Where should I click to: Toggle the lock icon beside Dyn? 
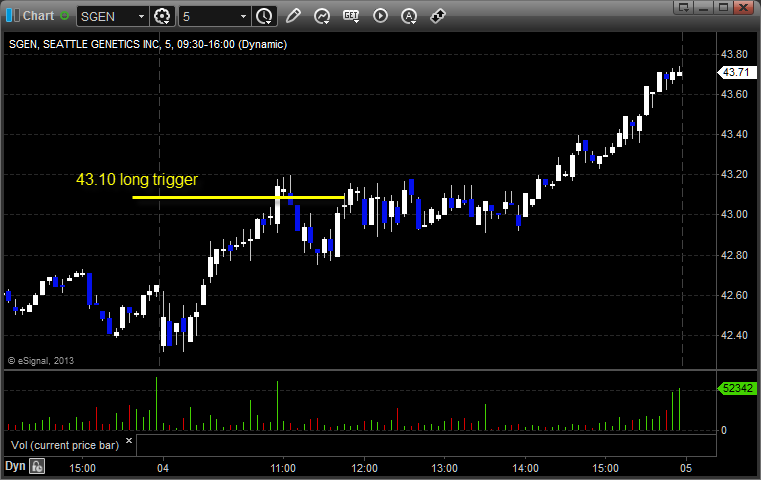37,466
